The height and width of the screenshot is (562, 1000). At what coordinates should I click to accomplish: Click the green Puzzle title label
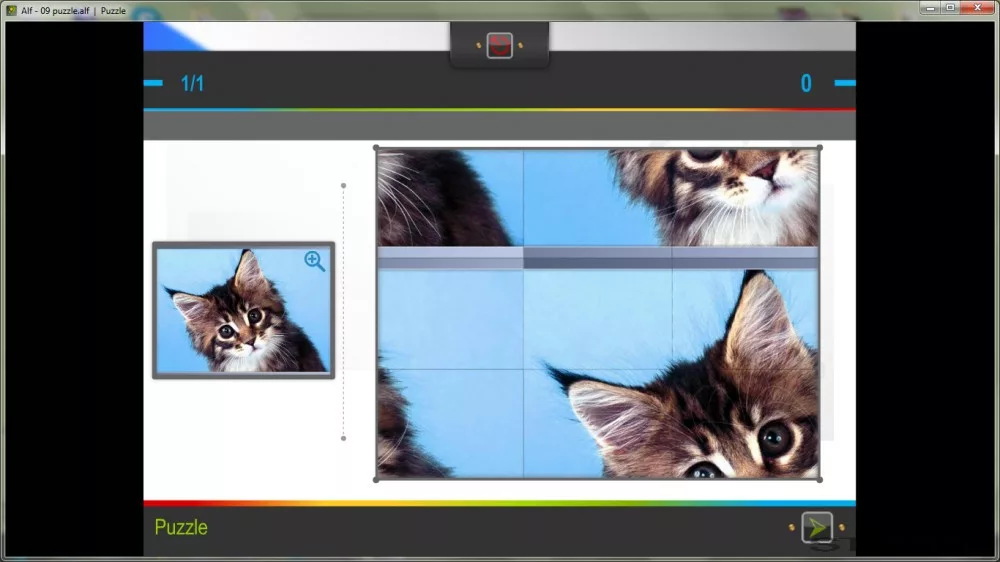pyautogui.click(x=181, y=528)
